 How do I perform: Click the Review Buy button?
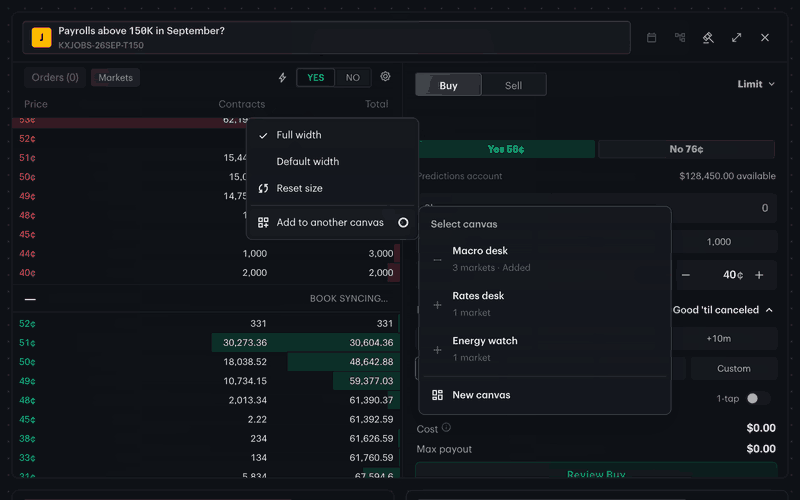click(x=596, y=470)
